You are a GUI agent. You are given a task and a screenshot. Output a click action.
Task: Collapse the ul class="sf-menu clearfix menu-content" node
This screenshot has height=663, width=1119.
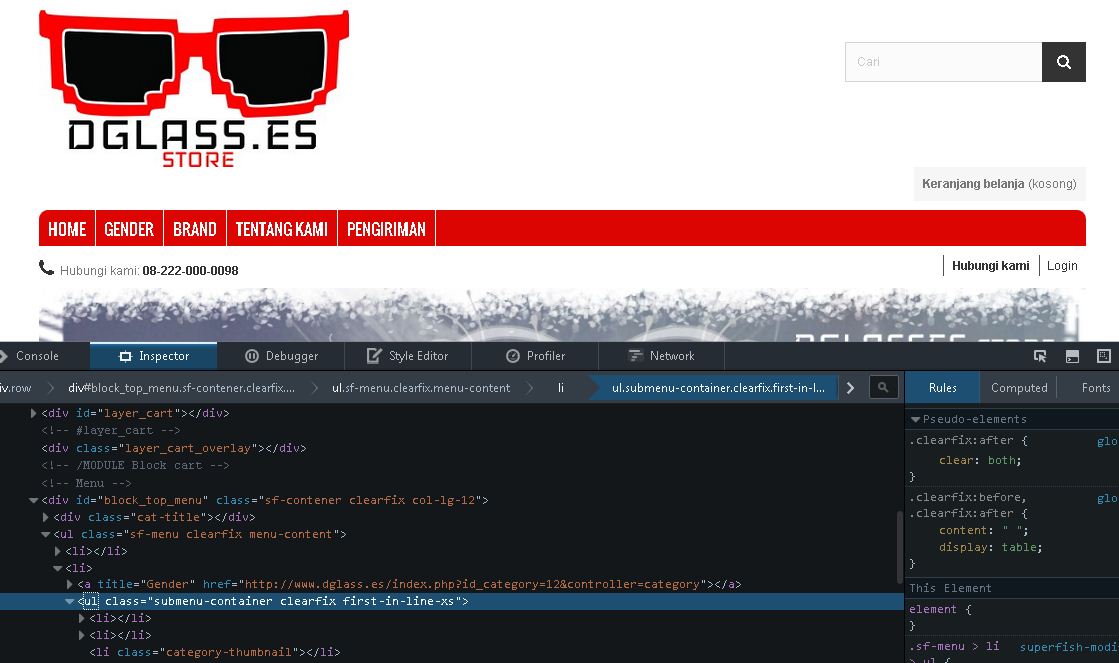tap(45, 535)
